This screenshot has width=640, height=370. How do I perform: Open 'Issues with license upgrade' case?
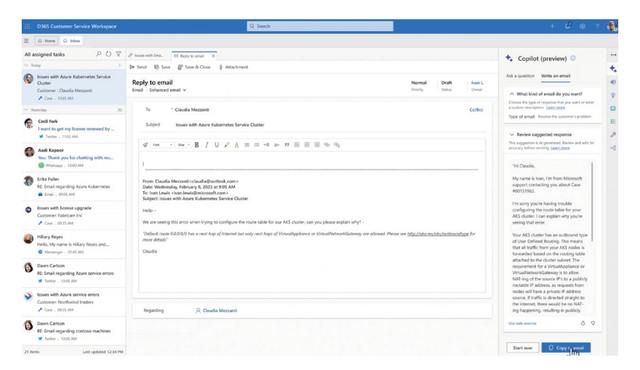pyautogui.click(x=74, y=216)
